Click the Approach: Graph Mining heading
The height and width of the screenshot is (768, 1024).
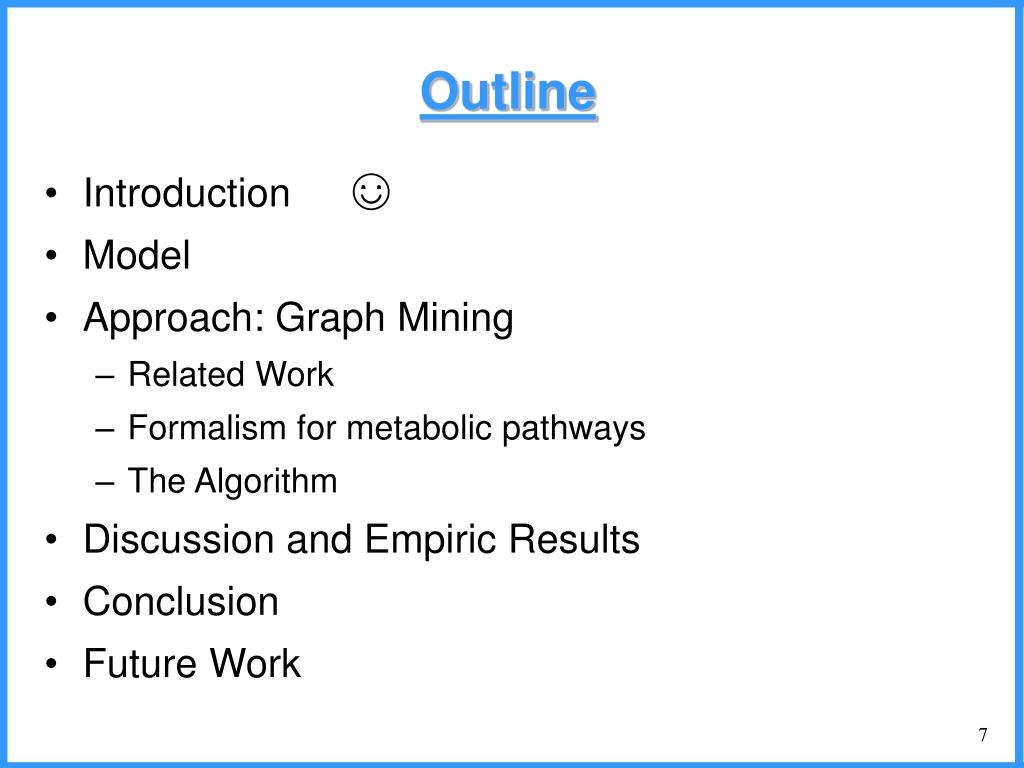pos(298,318)
